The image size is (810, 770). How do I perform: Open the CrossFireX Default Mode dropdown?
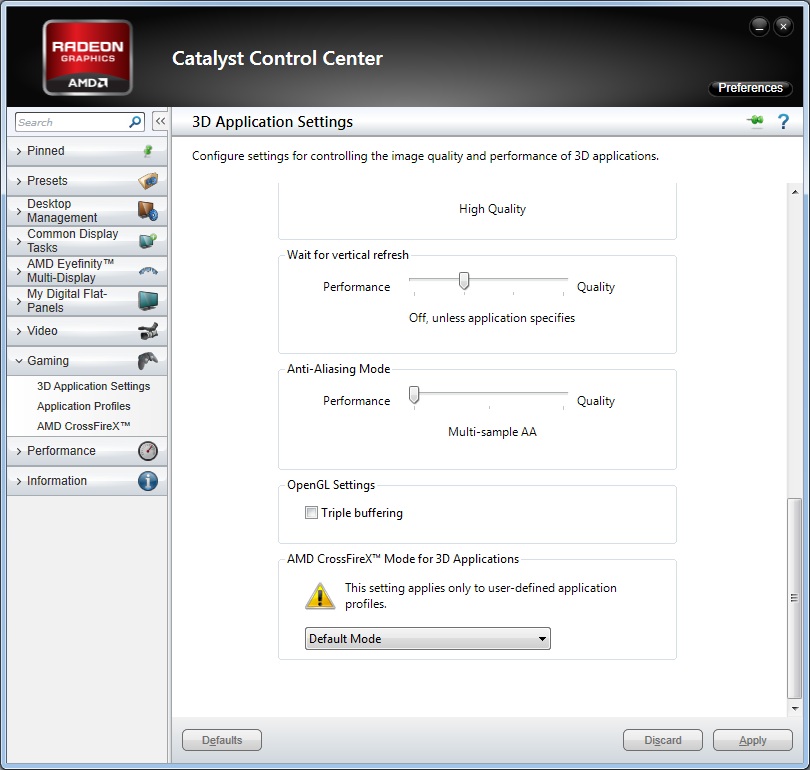tap(427, 638)
